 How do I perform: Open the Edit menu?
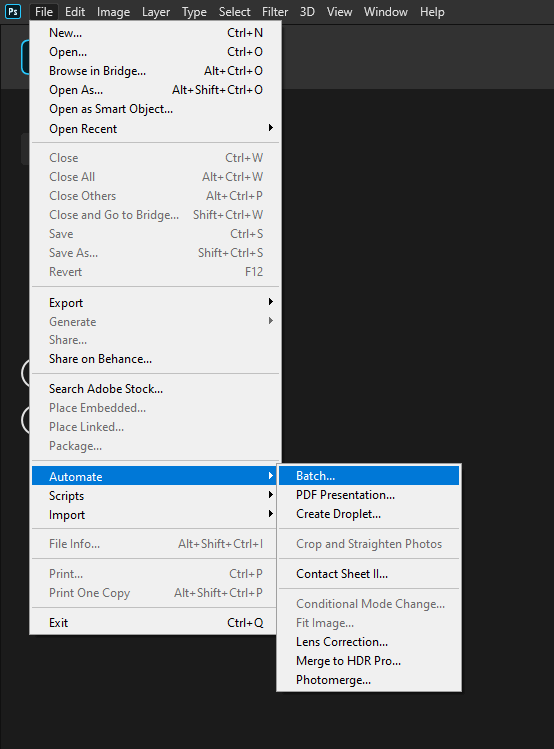(75, 12)
